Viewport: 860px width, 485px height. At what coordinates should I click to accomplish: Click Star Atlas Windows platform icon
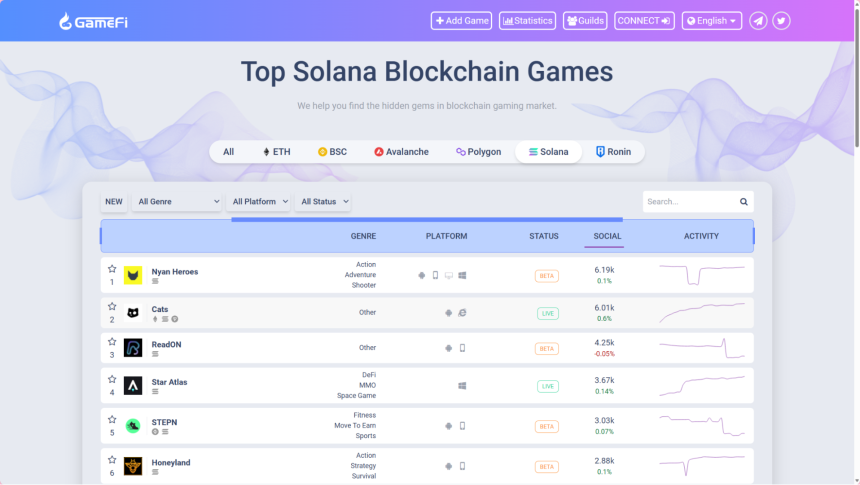pyautogui.click(x=462, y=386)
